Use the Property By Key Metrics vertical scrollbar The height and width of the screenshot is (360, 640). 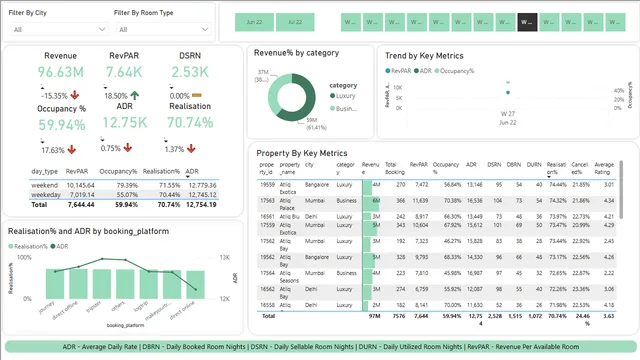pyautogui.click(x=621, y=189)
